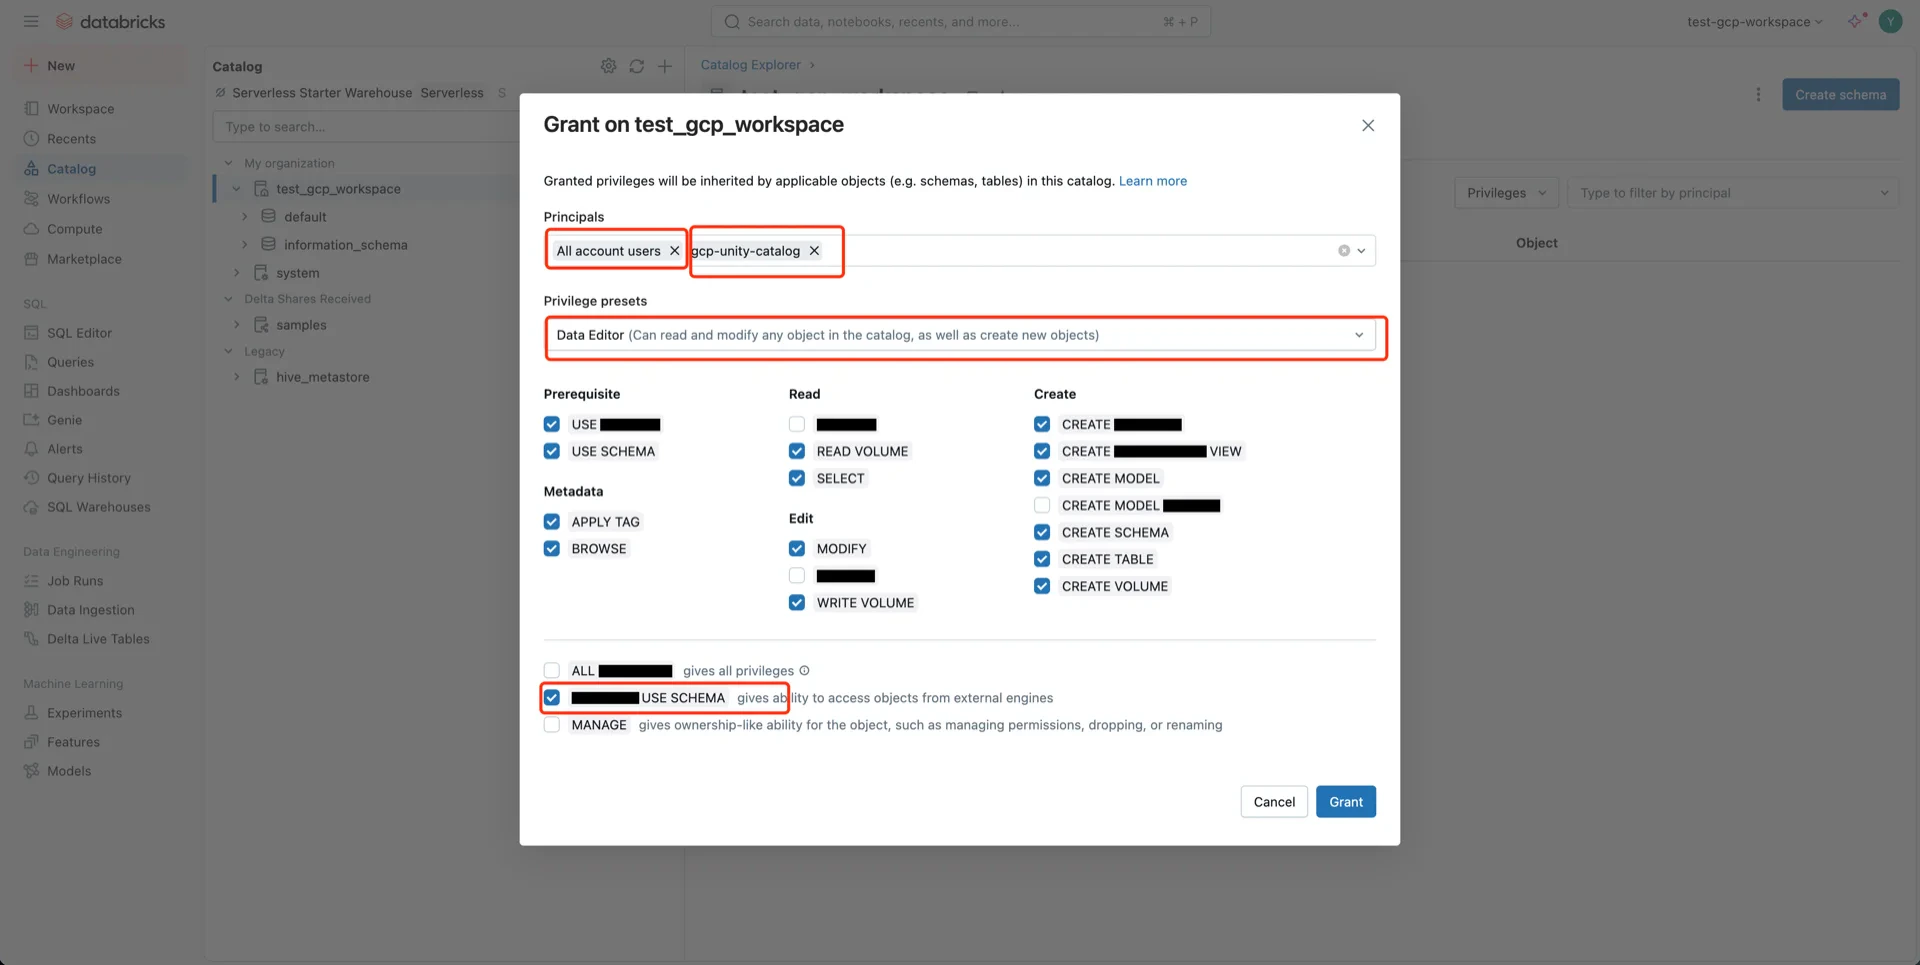Expand the information_schema node
This screenshot has width=1920, height=965.
point(245,245)
